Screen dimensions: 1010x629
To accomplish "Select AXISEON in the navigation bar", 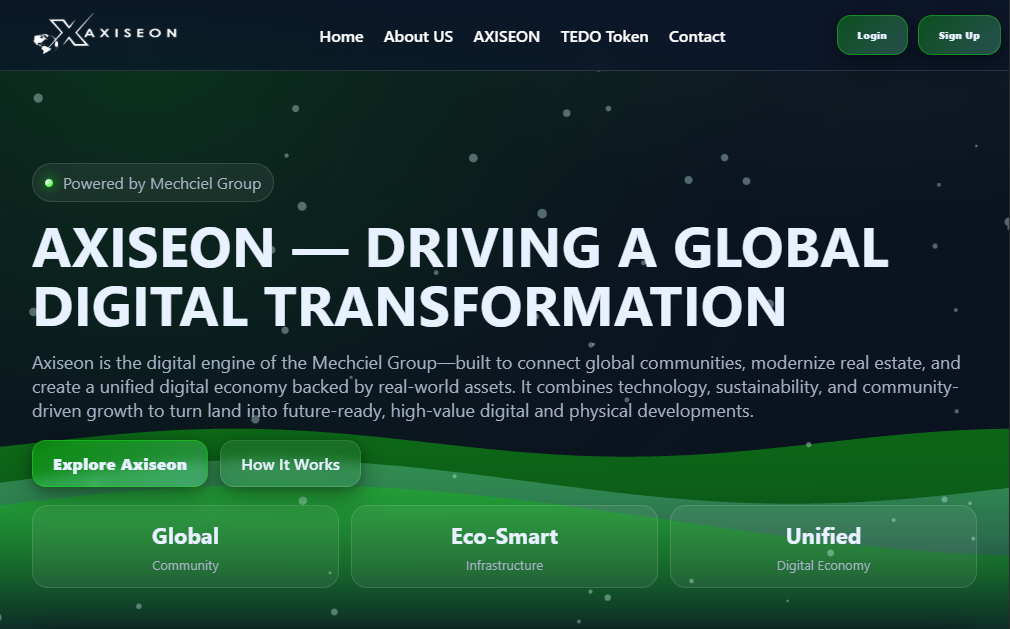I will click(506, 36).
